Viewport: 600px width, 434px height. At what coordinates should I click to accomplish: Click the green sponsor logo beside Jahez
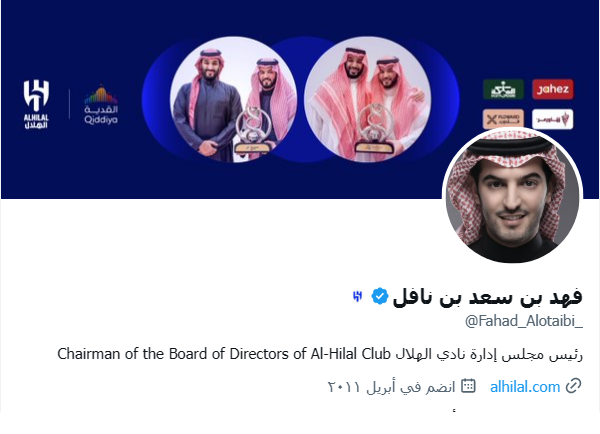(503, 89)
